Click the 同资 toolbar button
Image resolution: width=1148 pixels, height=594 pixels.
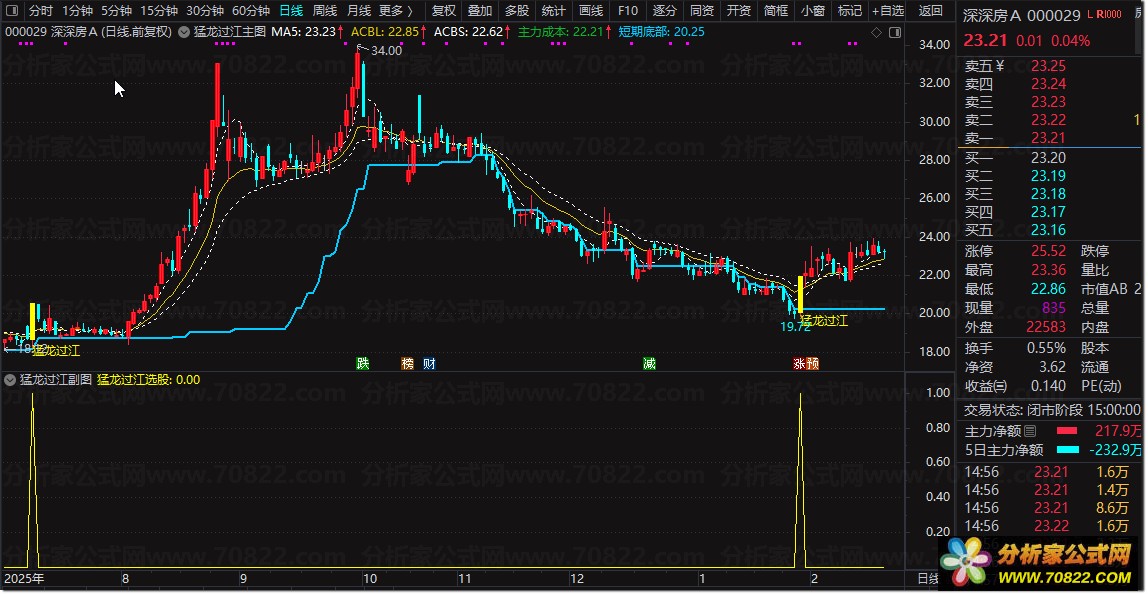click(702, 11)
